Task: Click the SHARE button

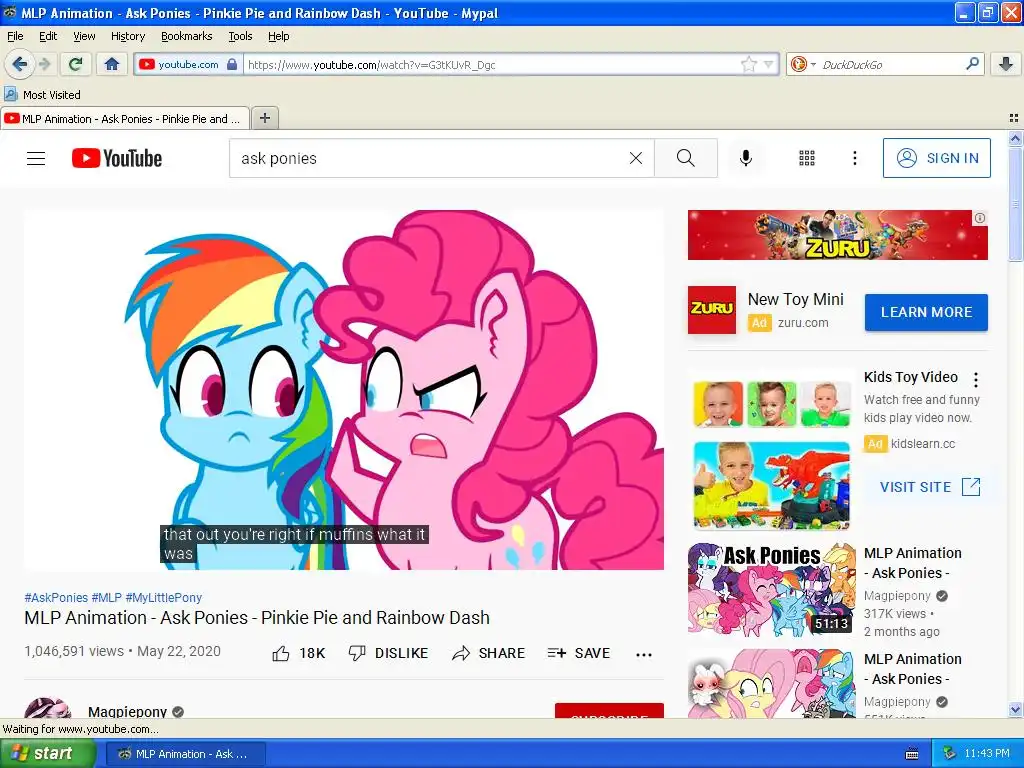Action: coord(488,653)
